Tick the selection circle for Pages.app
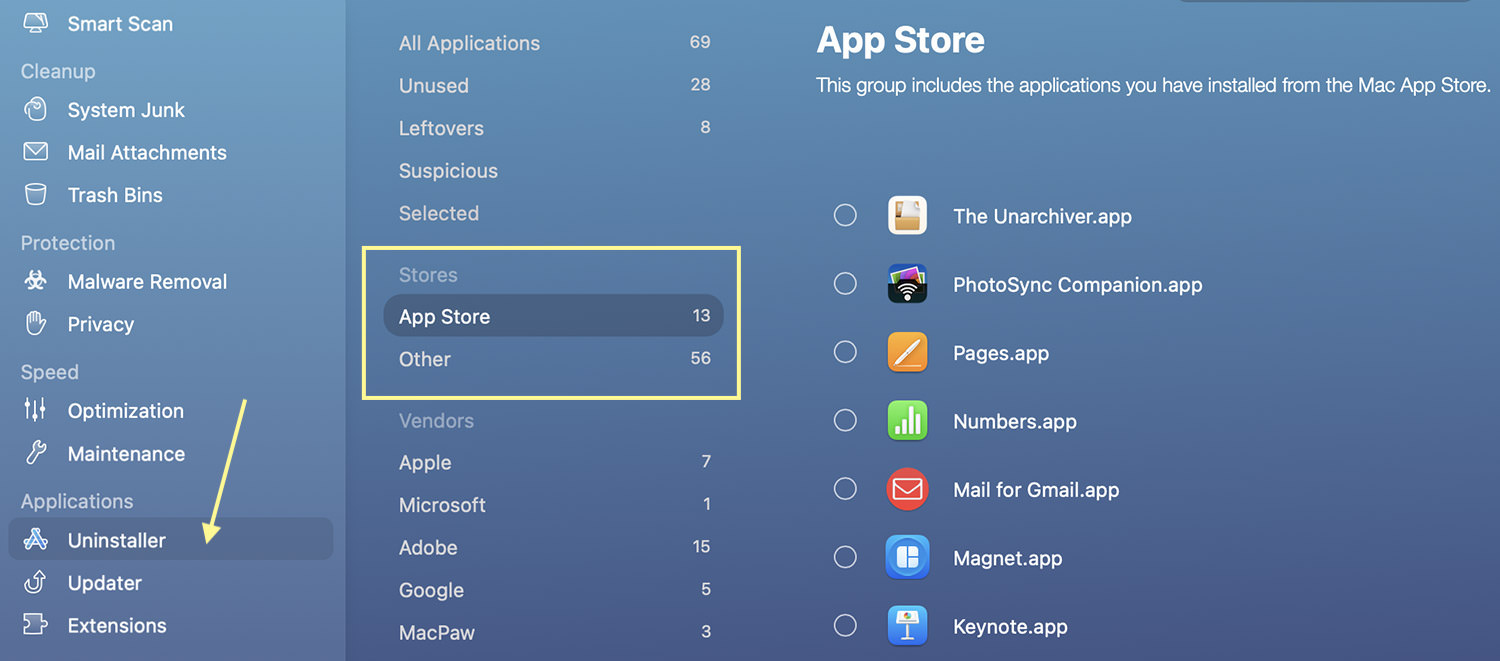Screen dimensions: 1500x661 [x=845, y=352]
